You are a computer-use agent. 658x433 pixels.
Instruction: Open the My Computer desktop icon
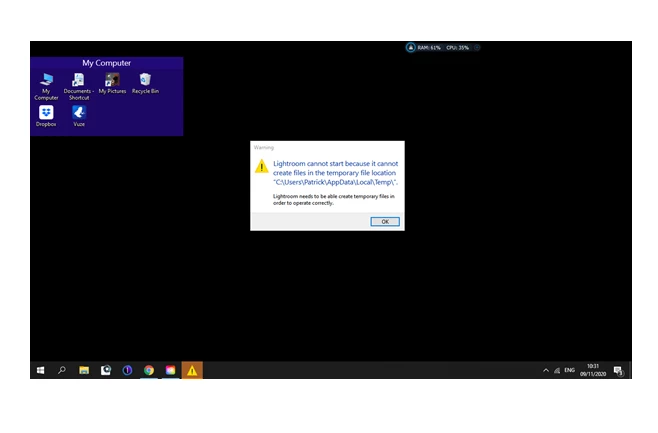[x=46, y=86]
